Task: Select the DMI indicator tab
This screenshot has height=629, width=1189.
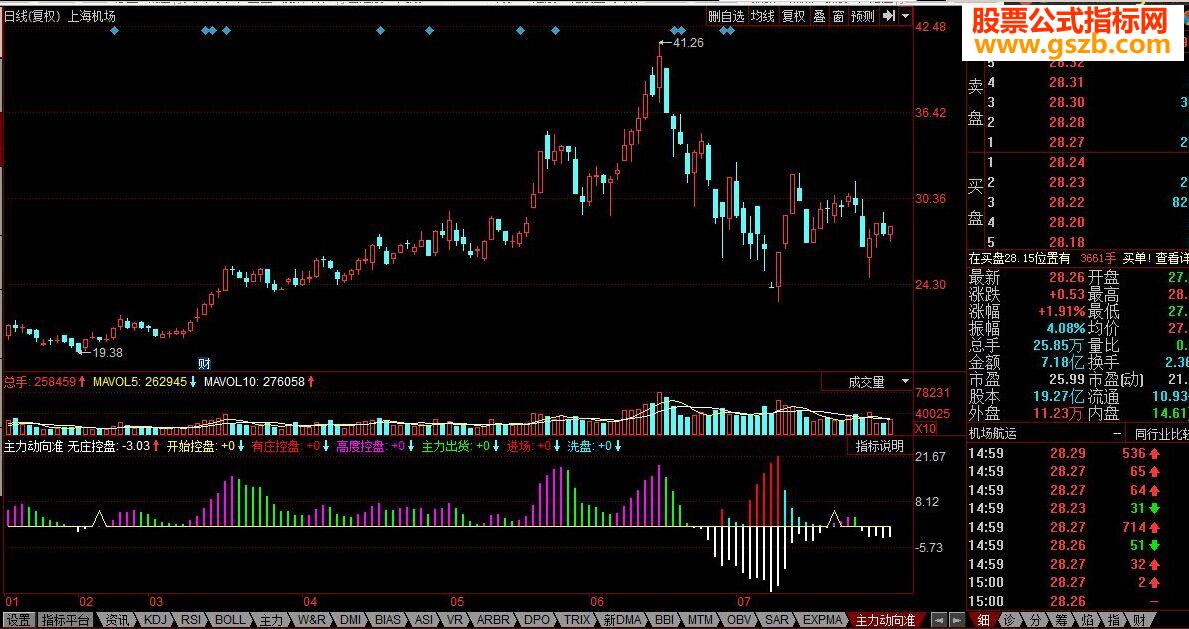Action: click(x=352, y=620)
